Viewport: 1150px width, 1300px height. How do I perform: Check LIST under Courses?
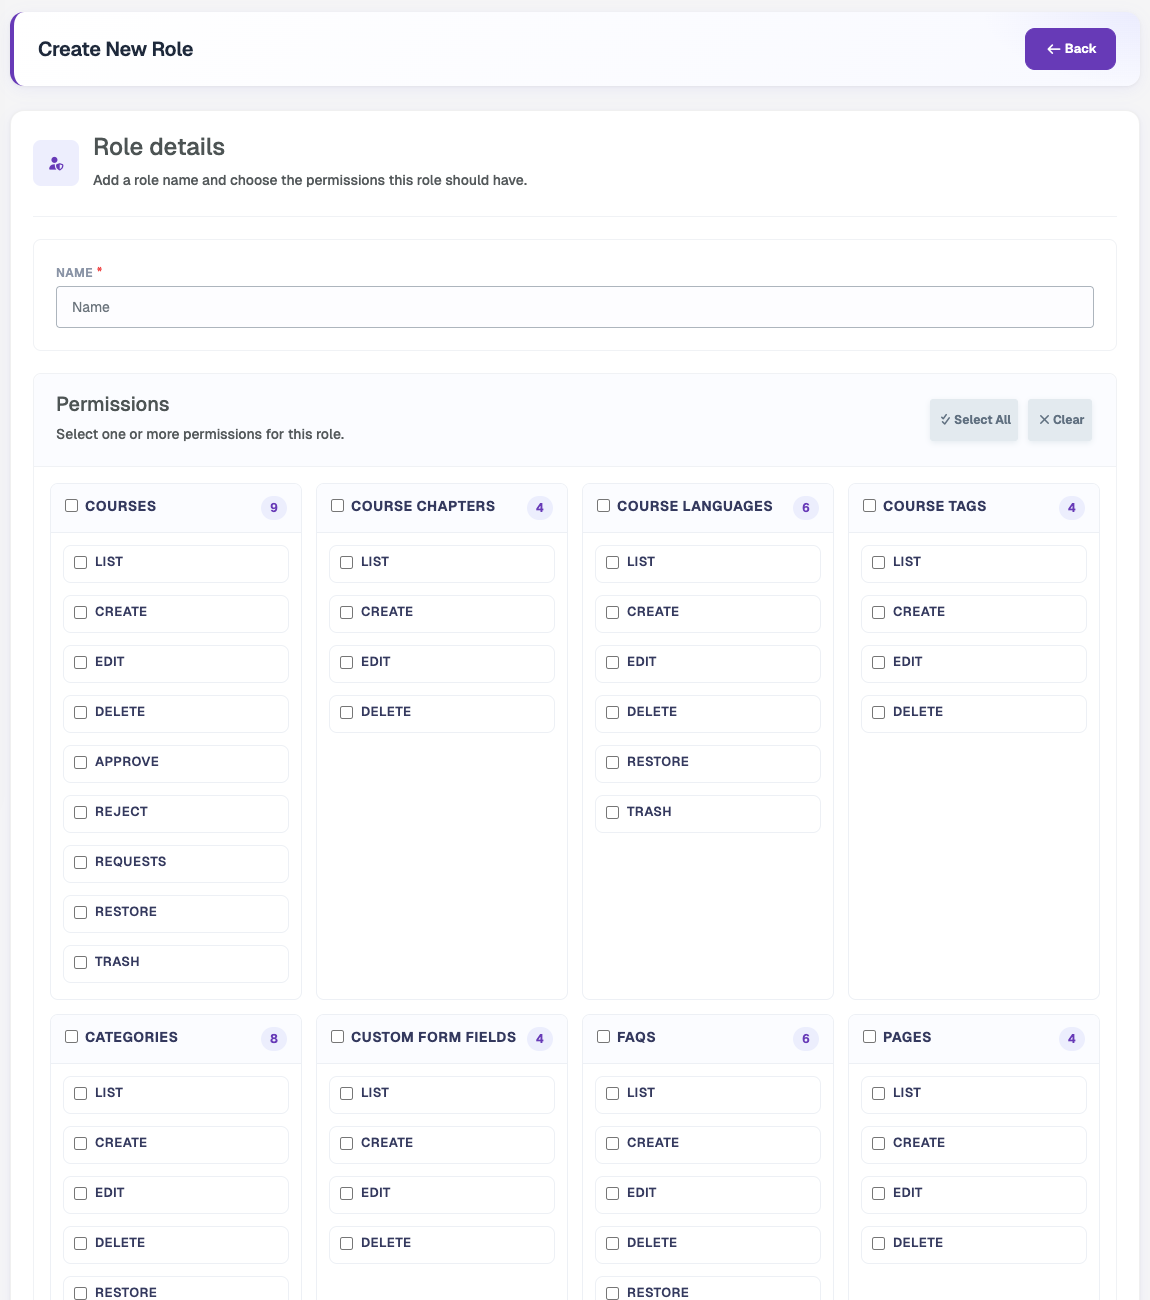coord(81,563)
